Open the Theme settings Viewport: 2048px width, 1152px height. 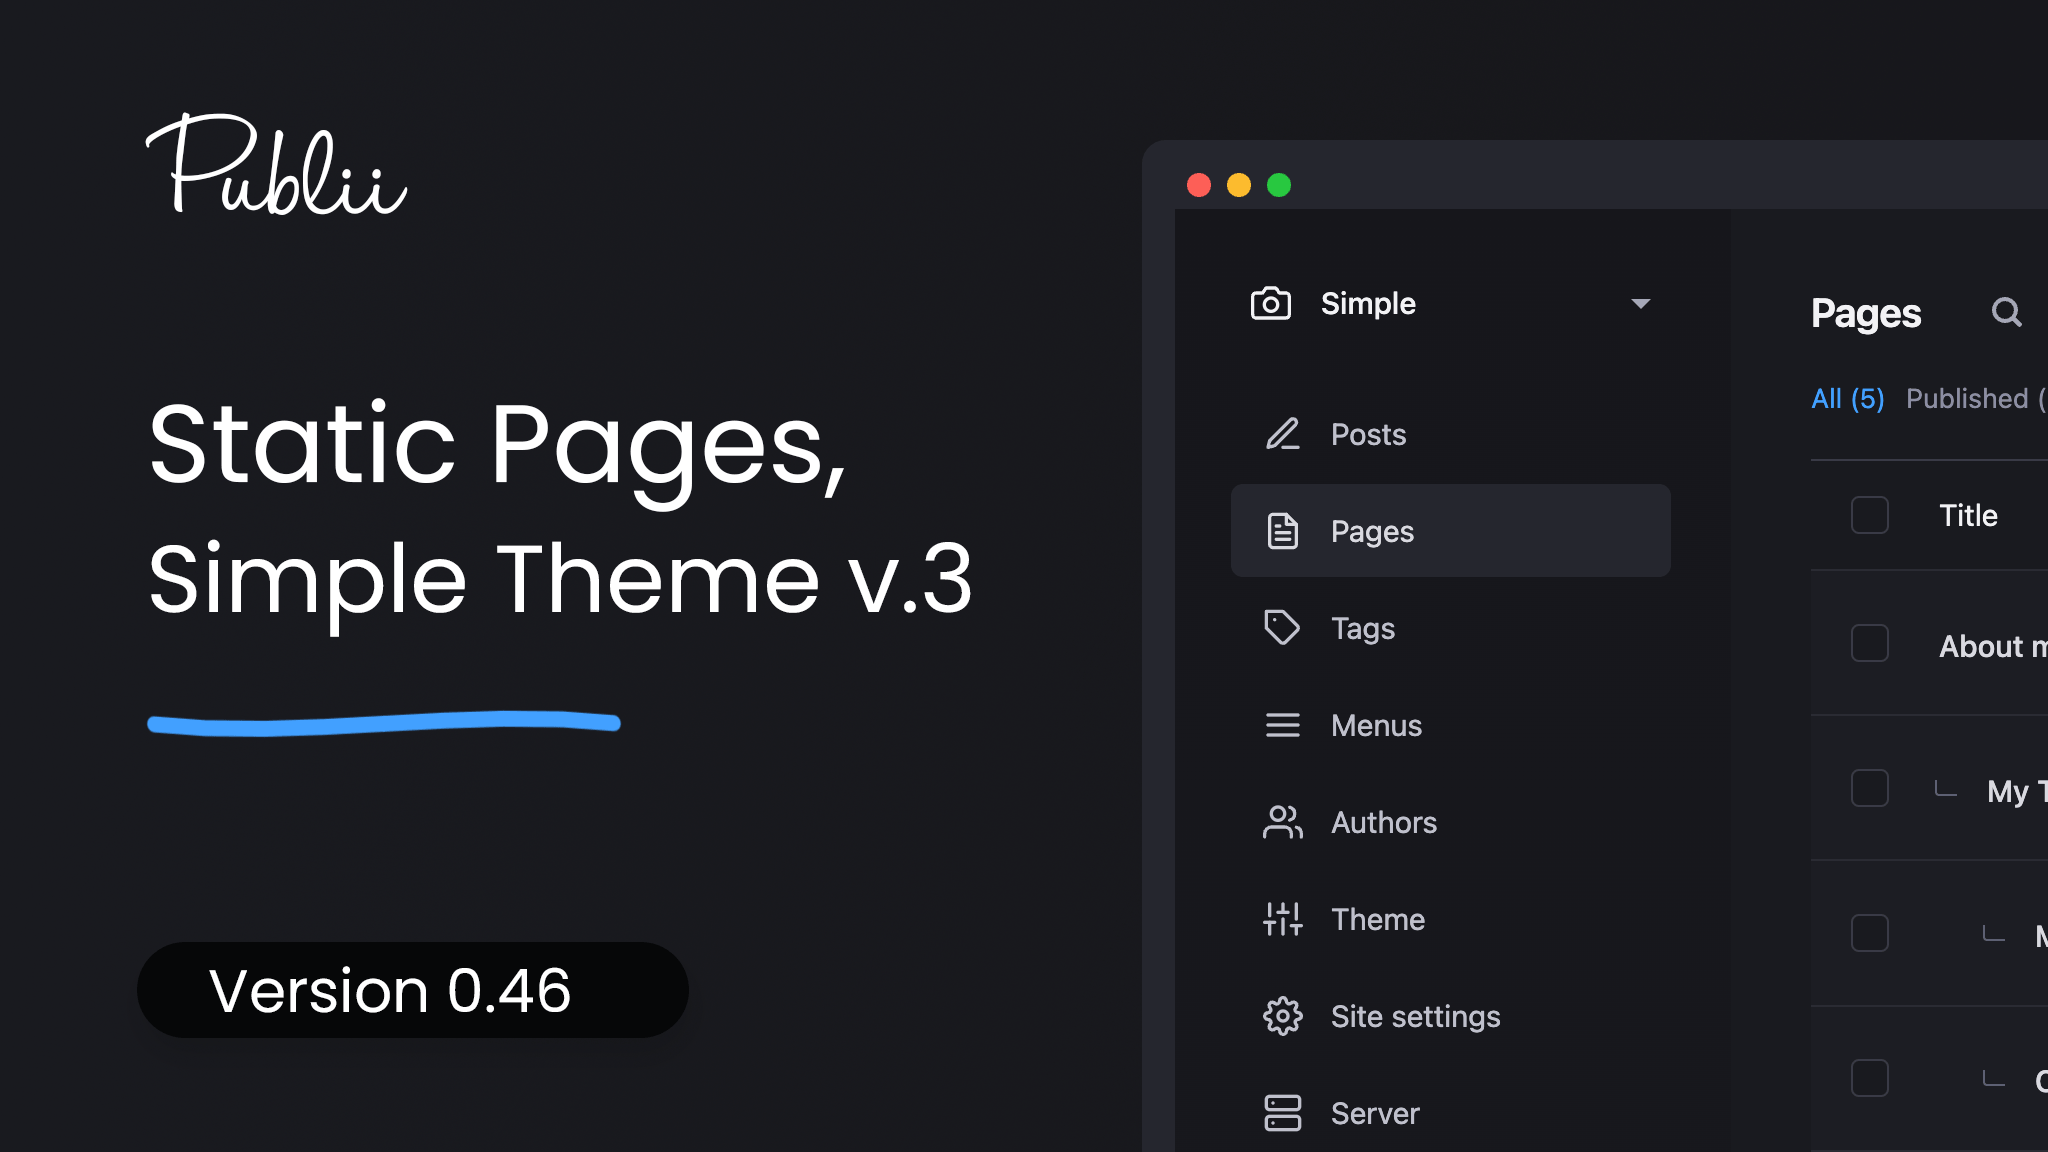(1377, 919)
